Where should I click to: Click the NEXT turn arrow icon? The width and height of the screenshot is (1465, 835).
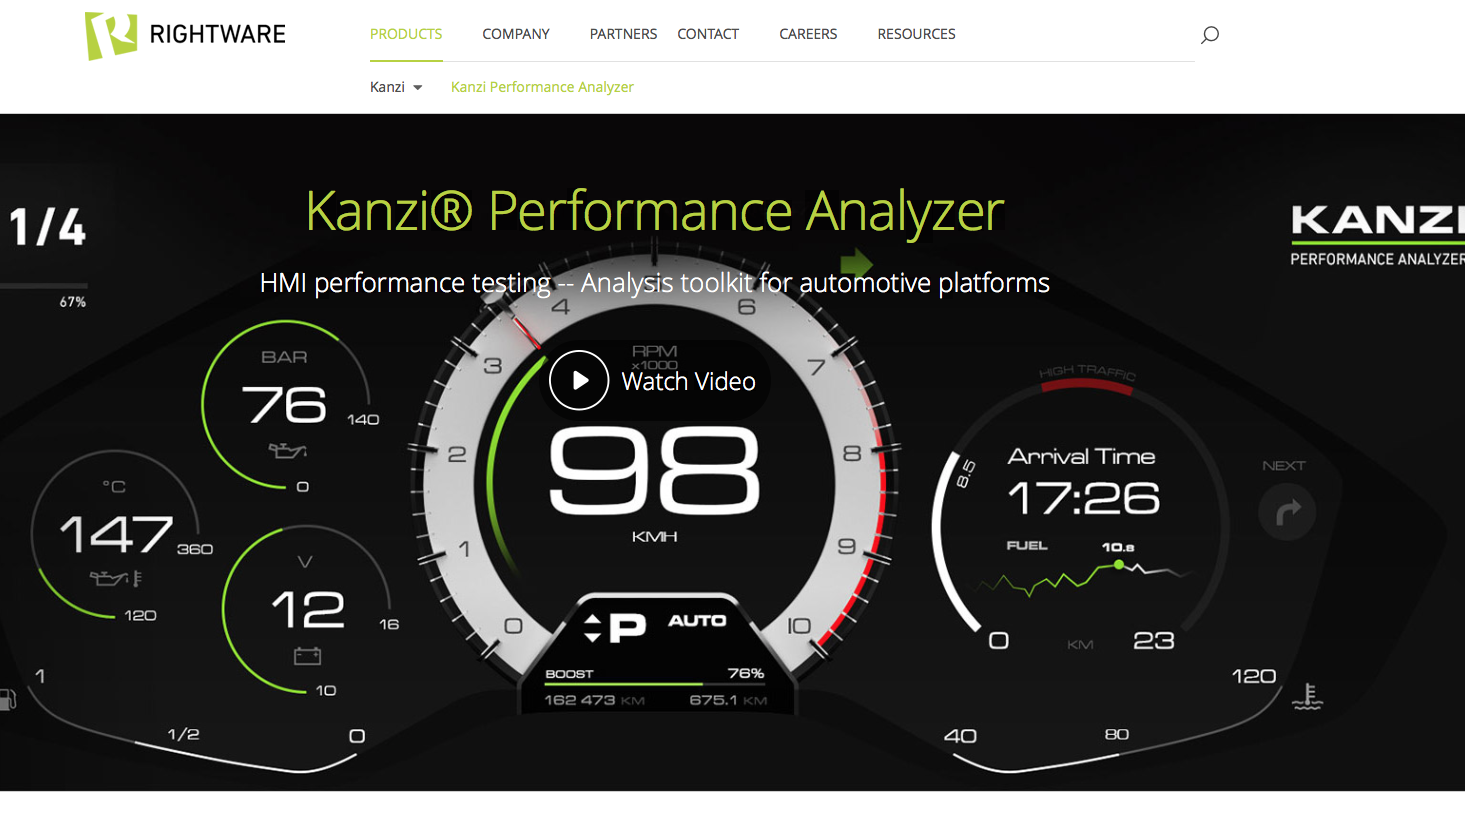pos(1287,512)
